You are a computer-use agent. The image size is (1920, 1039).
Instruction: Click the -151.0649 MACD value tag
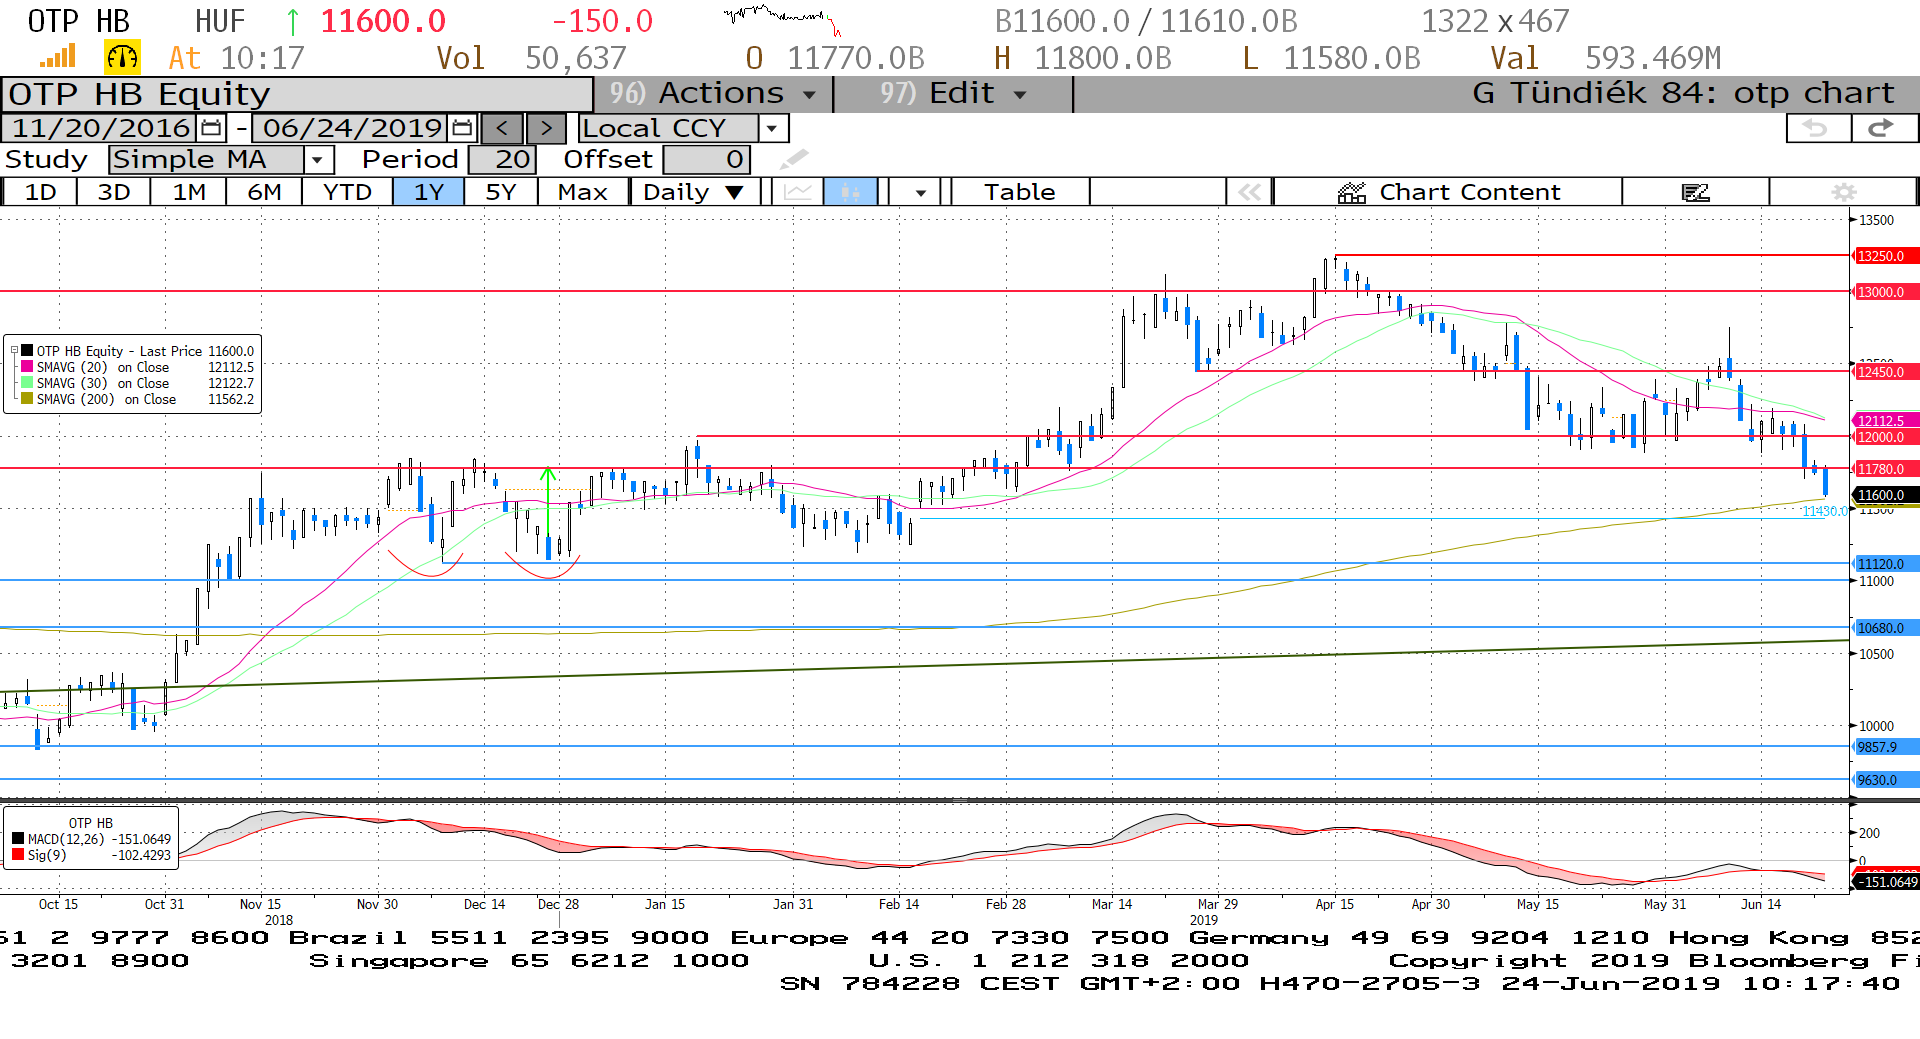pos(1886,882)
